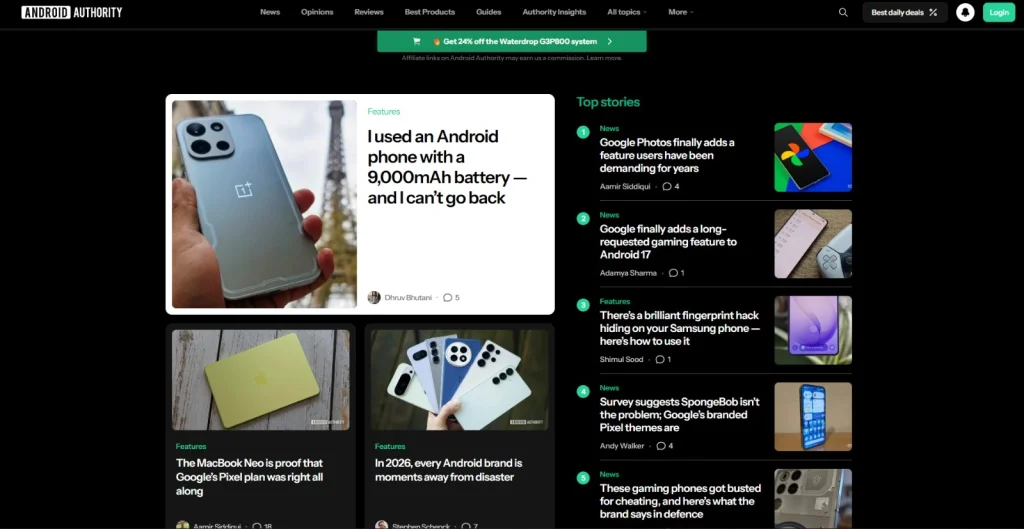Go to the Reviews section

[369, 12]
